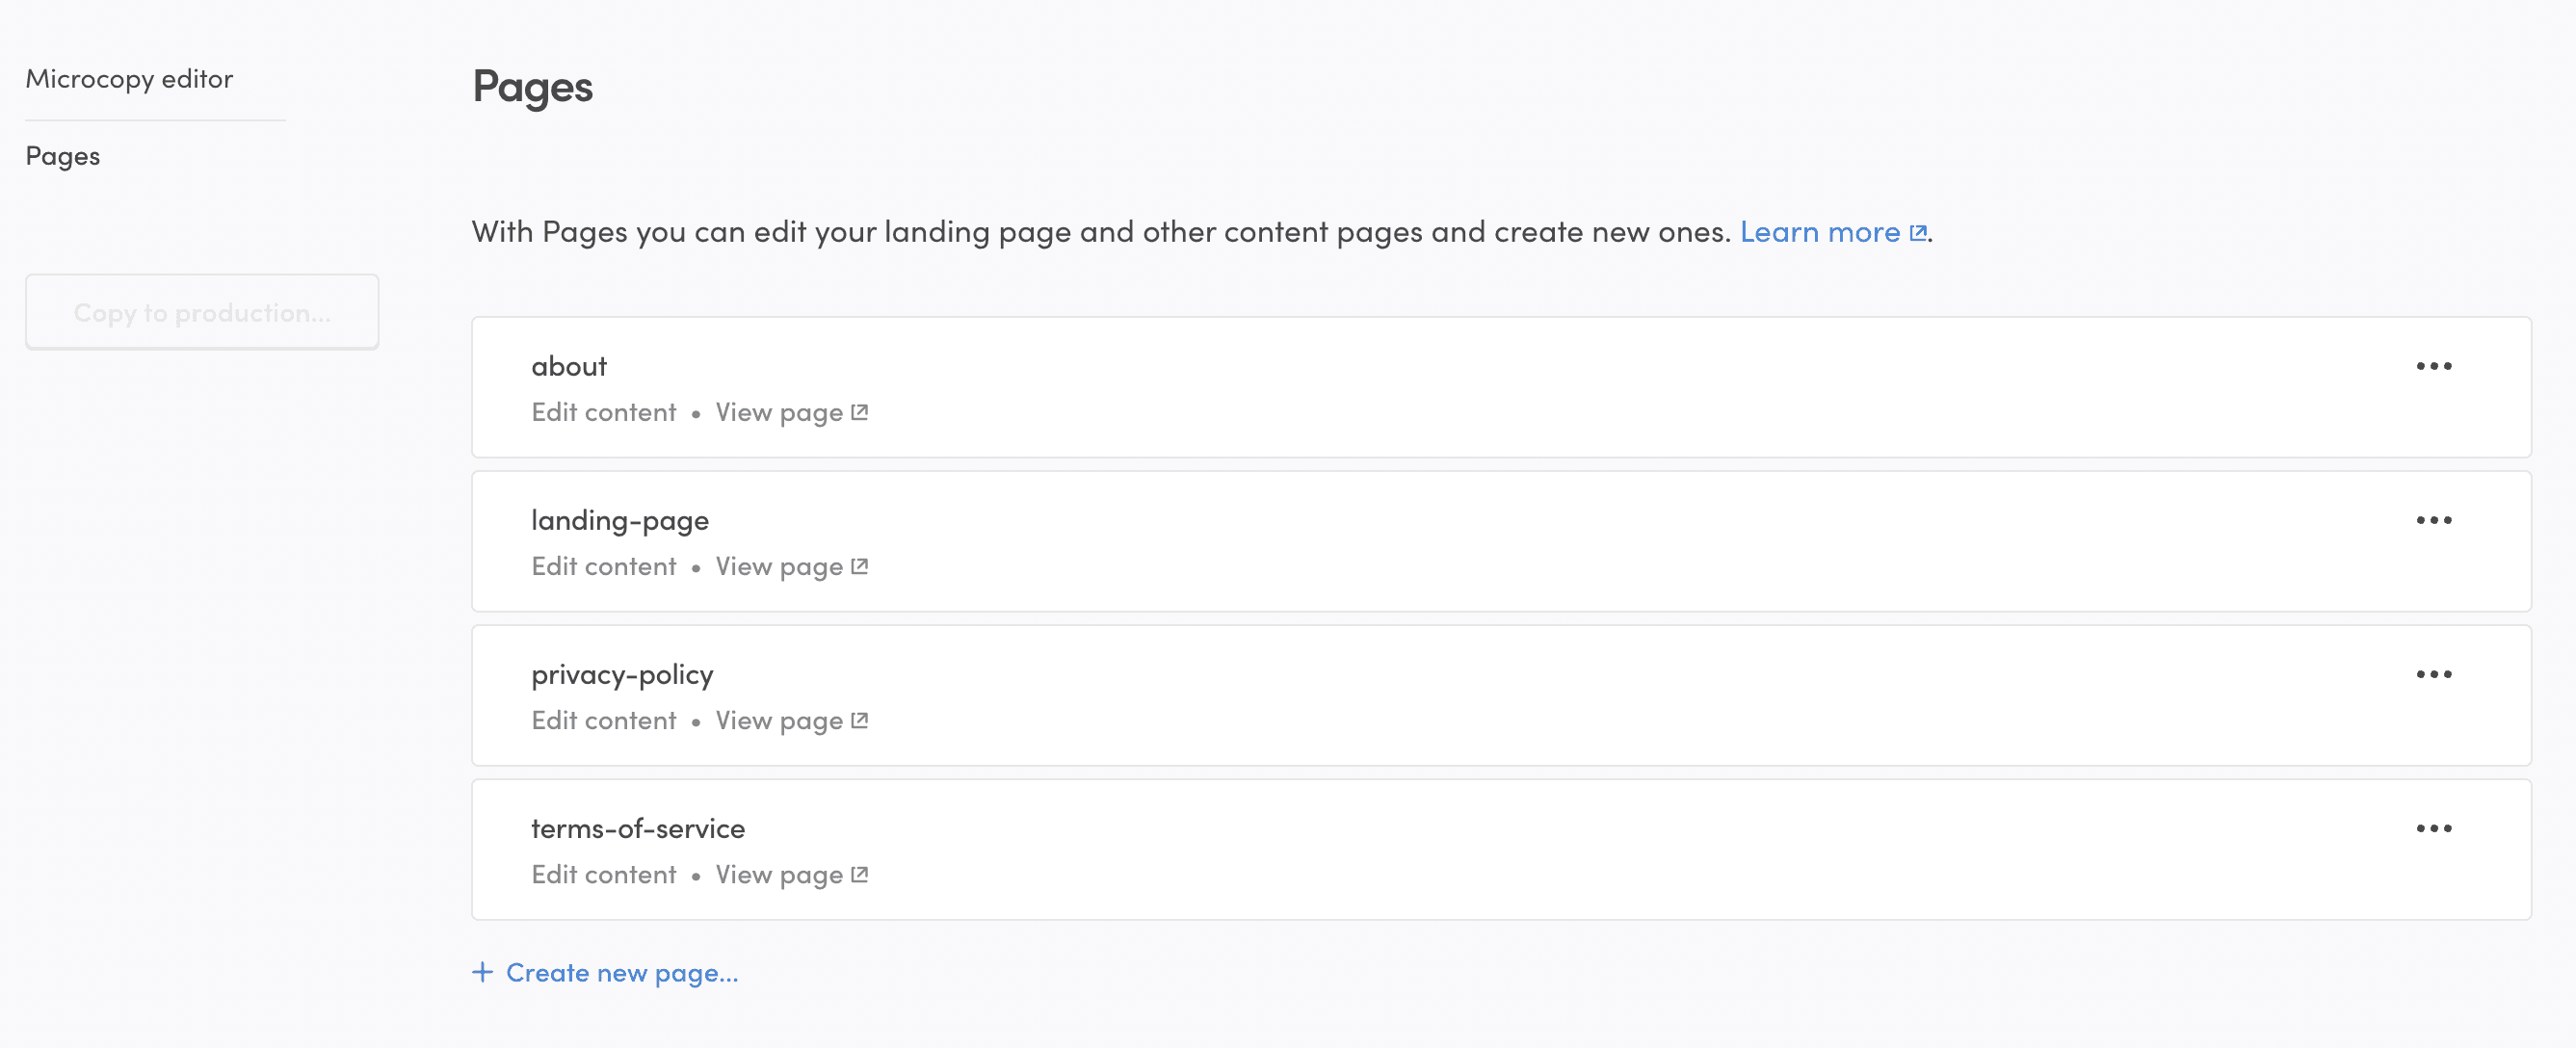The width and height of the screenshot is (2576, 1048).
Task: Click external link icon beside privacy-policy View page
Action: coord(859,720)
